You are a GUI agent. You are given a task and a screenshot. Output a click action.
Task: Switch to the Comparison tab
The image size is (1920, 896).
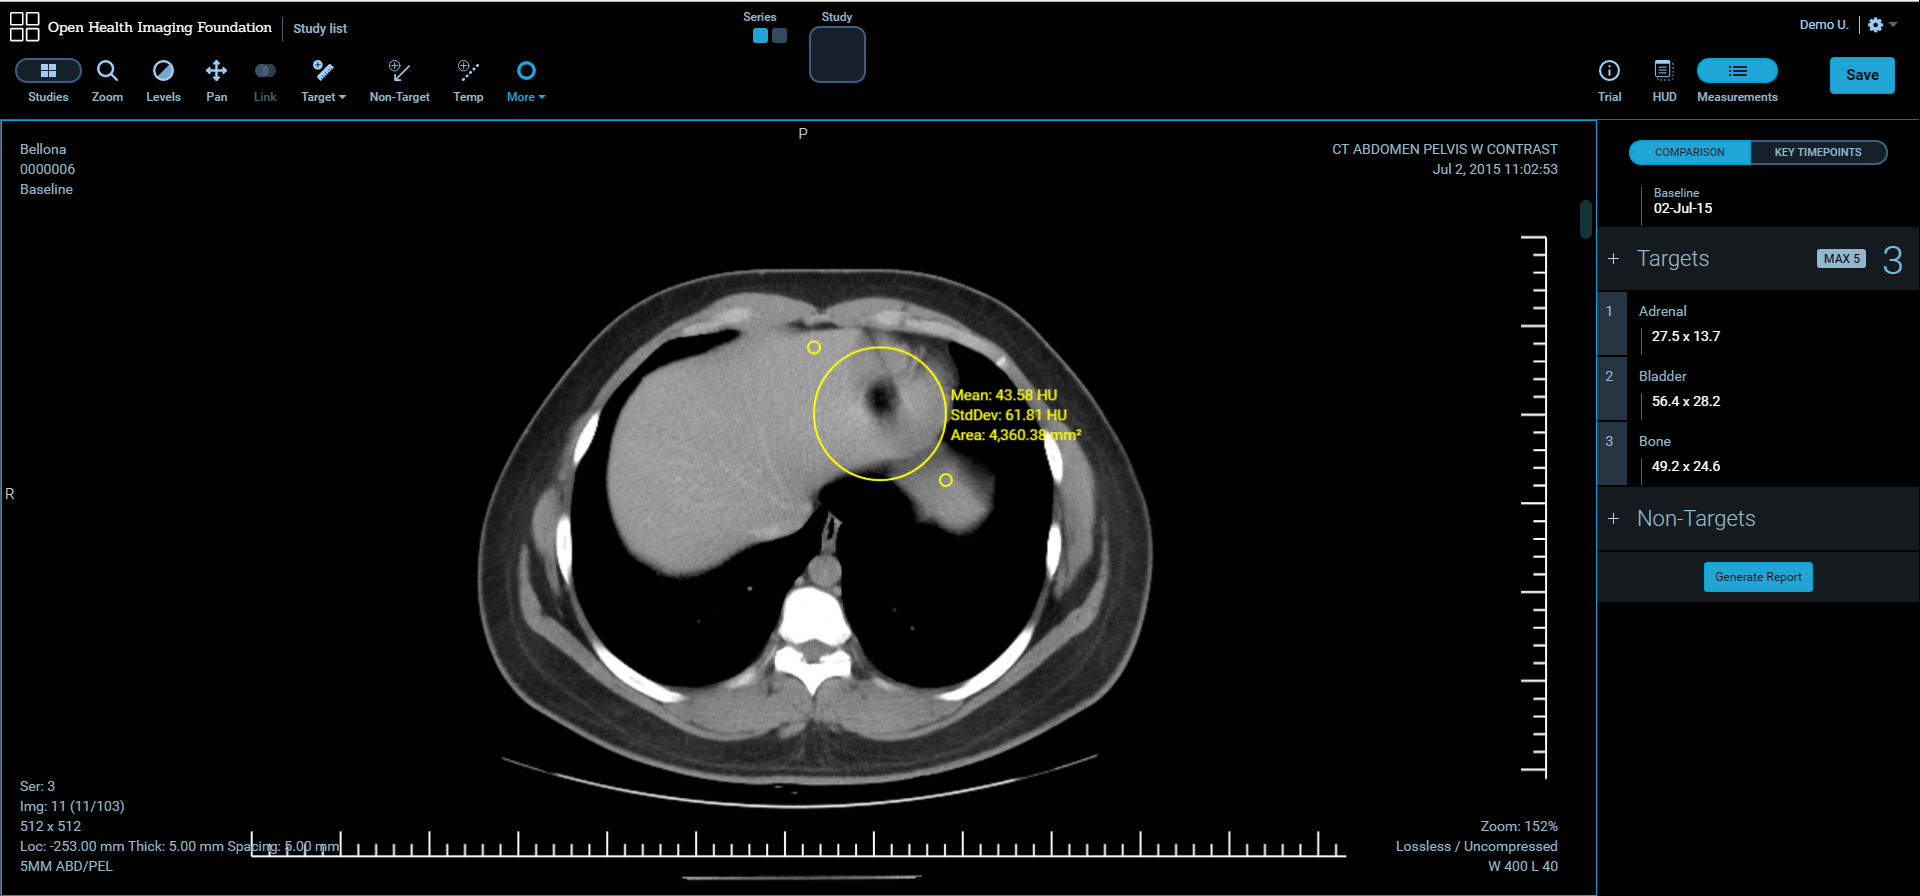tap(1689, 152)
